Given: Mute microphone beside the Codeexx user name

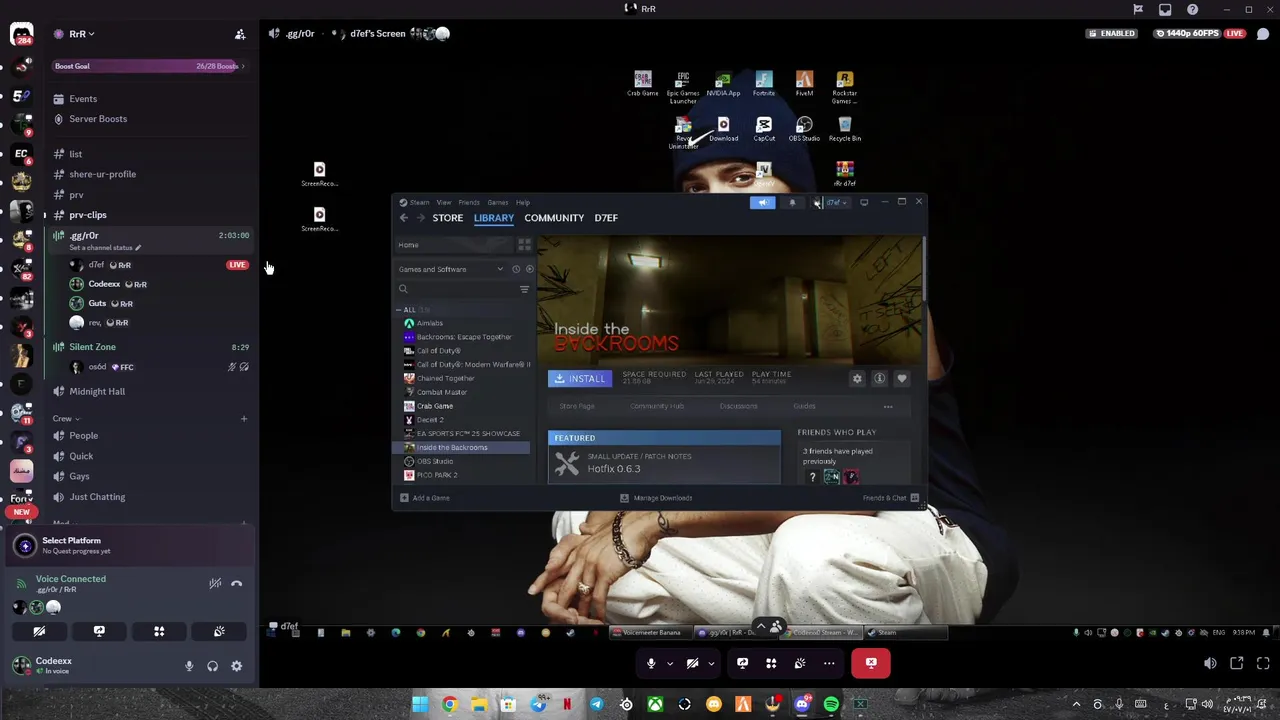Looking at the screenshot, I should point(189,666).
